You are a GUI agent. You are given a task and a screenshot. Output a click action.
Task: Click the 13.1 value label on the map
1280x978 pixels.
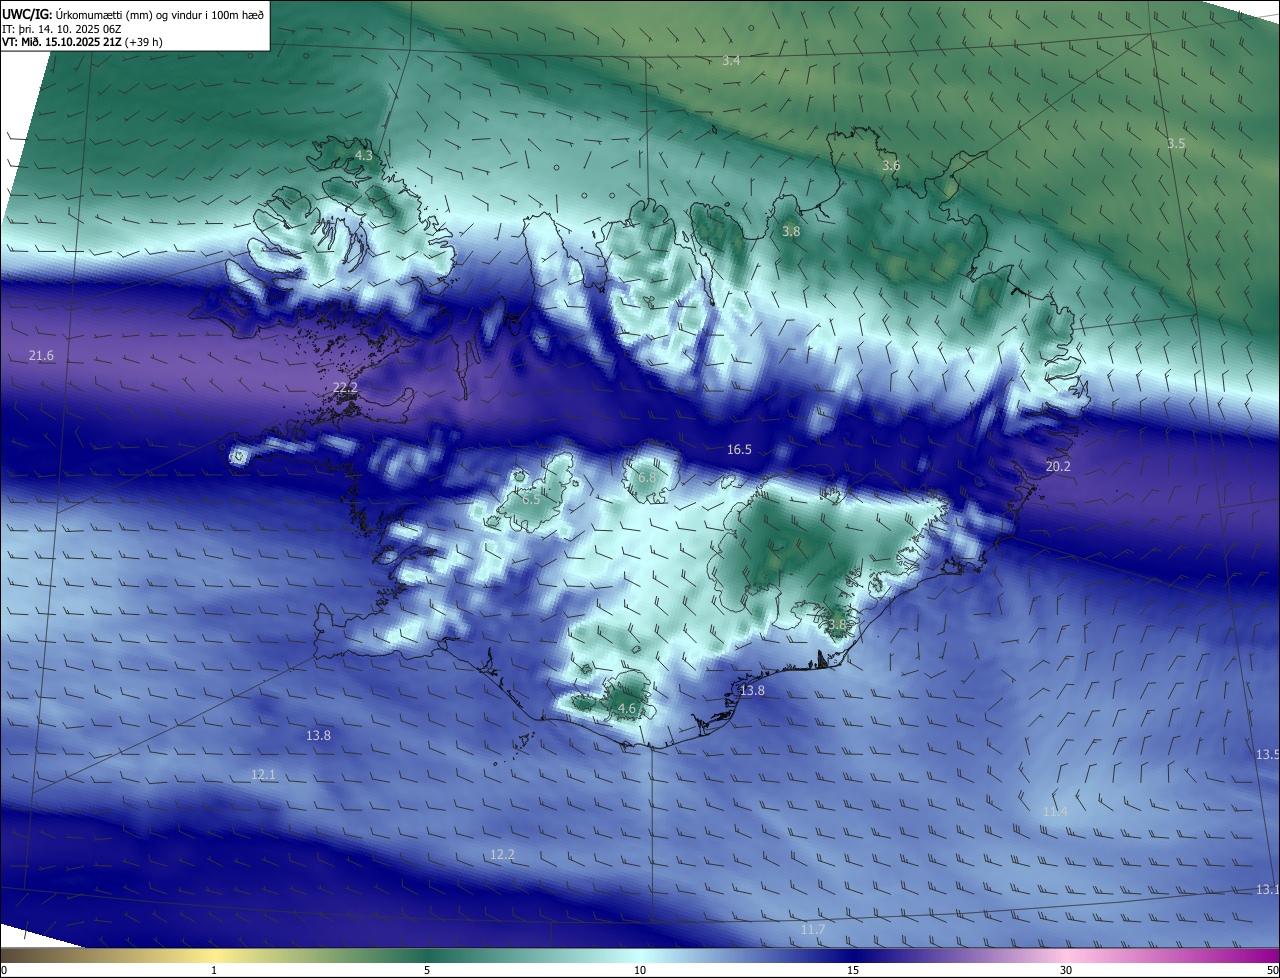point(1267,890)
